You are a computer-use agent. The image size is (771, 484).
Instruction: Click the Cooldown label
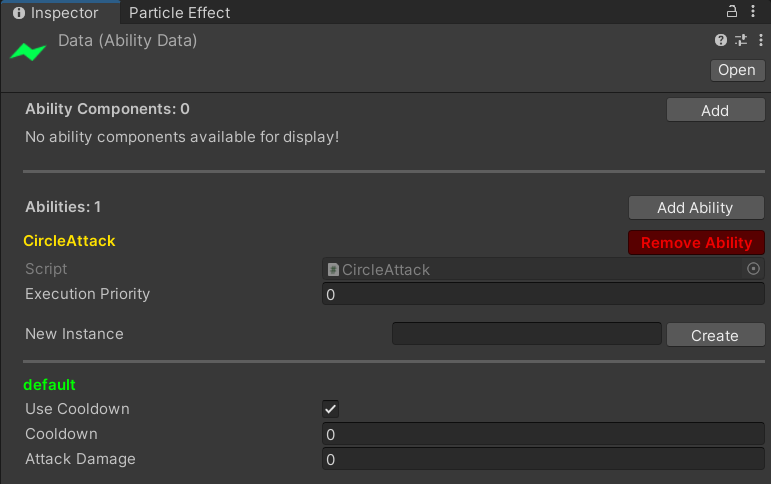pyautogui.click(x=61, y=434)
